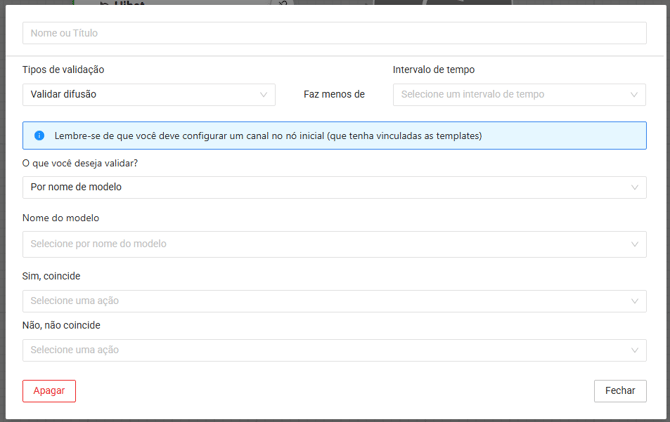Click the chevron on 'Validar difusão' select
670x422 pixels.
tap(264, 95)
